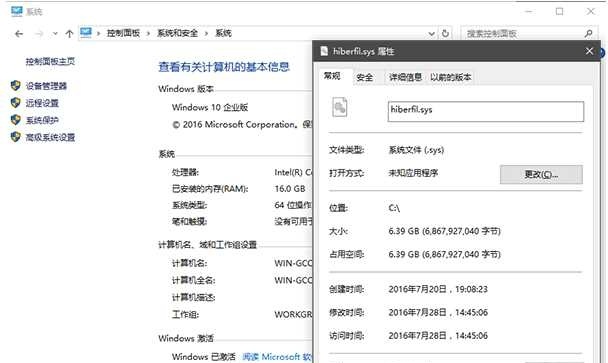Screen dimensions: 608x363
Task: Click the System window title icon
Action: point(17,11)
